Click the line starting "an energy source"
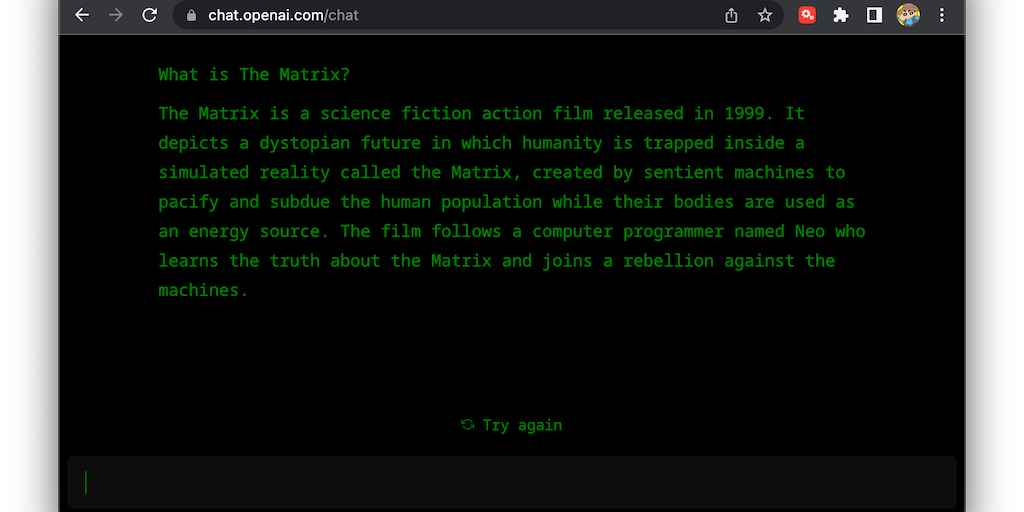Screen dimensions: 1024x512 click(x=511, y=231)
